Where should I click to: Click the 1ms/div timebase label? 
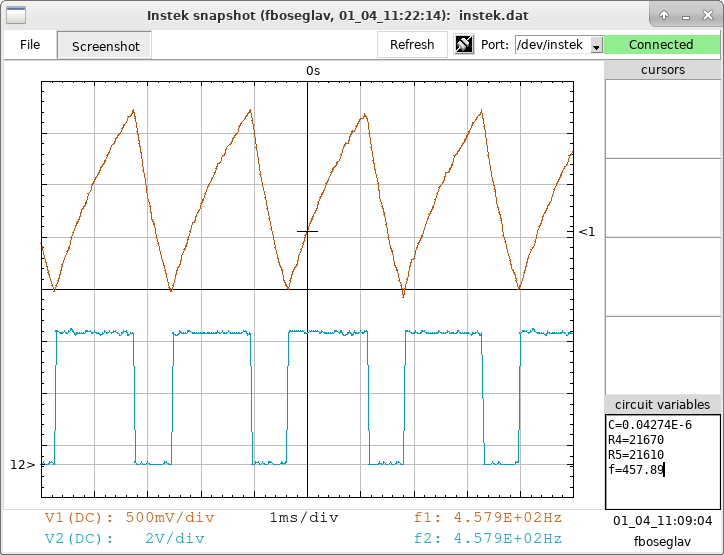[304, 518]
